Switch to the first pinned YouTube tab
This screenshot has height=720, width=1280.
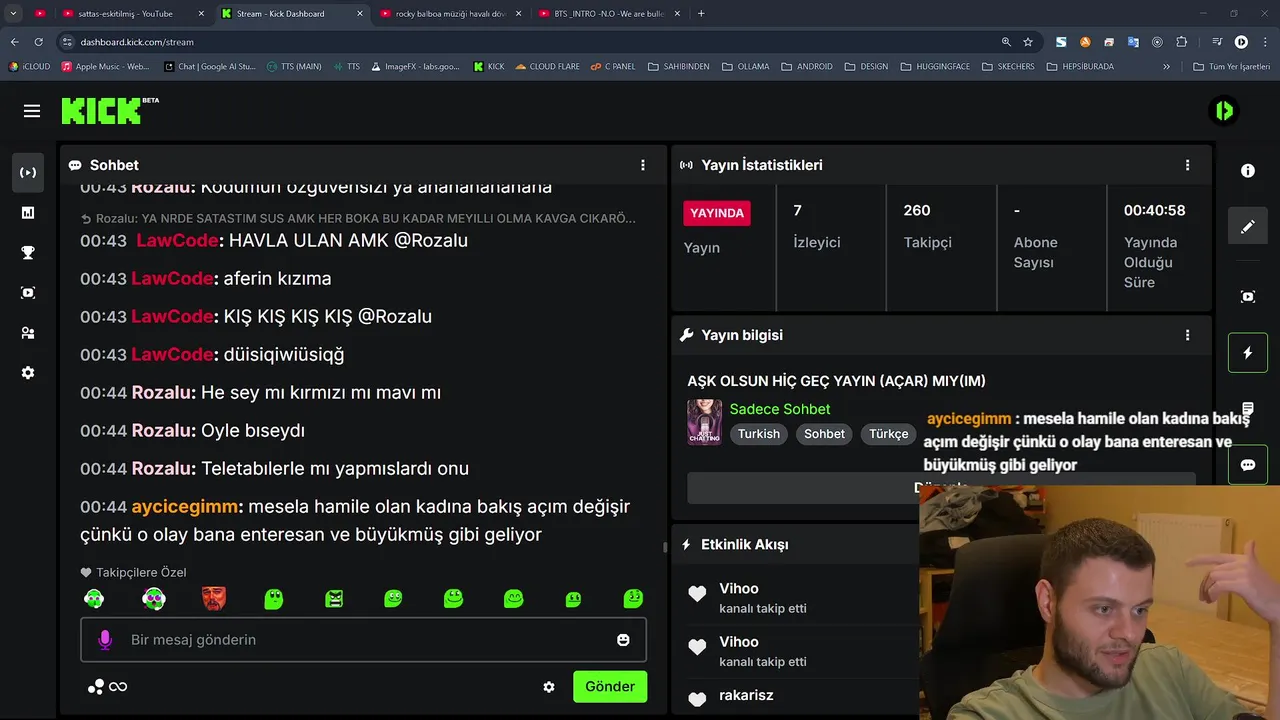[x=40, y=14]
